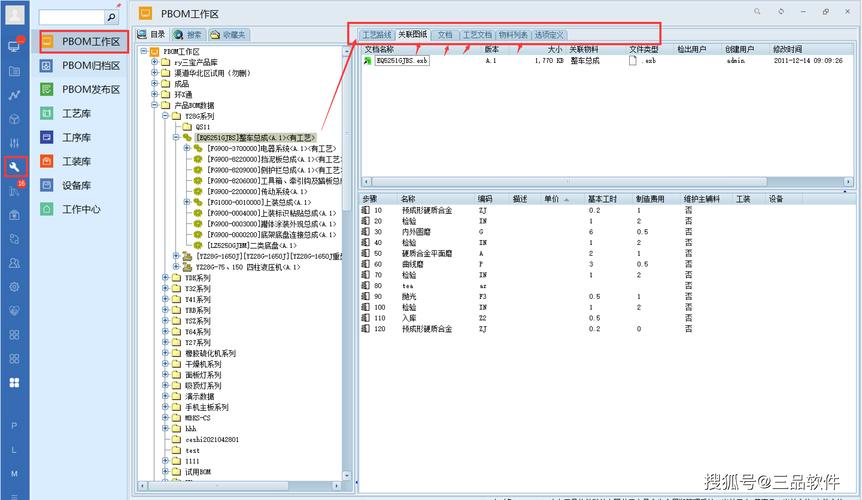862x500 pixels.
Task: Click the refresh icon in title bar
Action: point(781,12)
